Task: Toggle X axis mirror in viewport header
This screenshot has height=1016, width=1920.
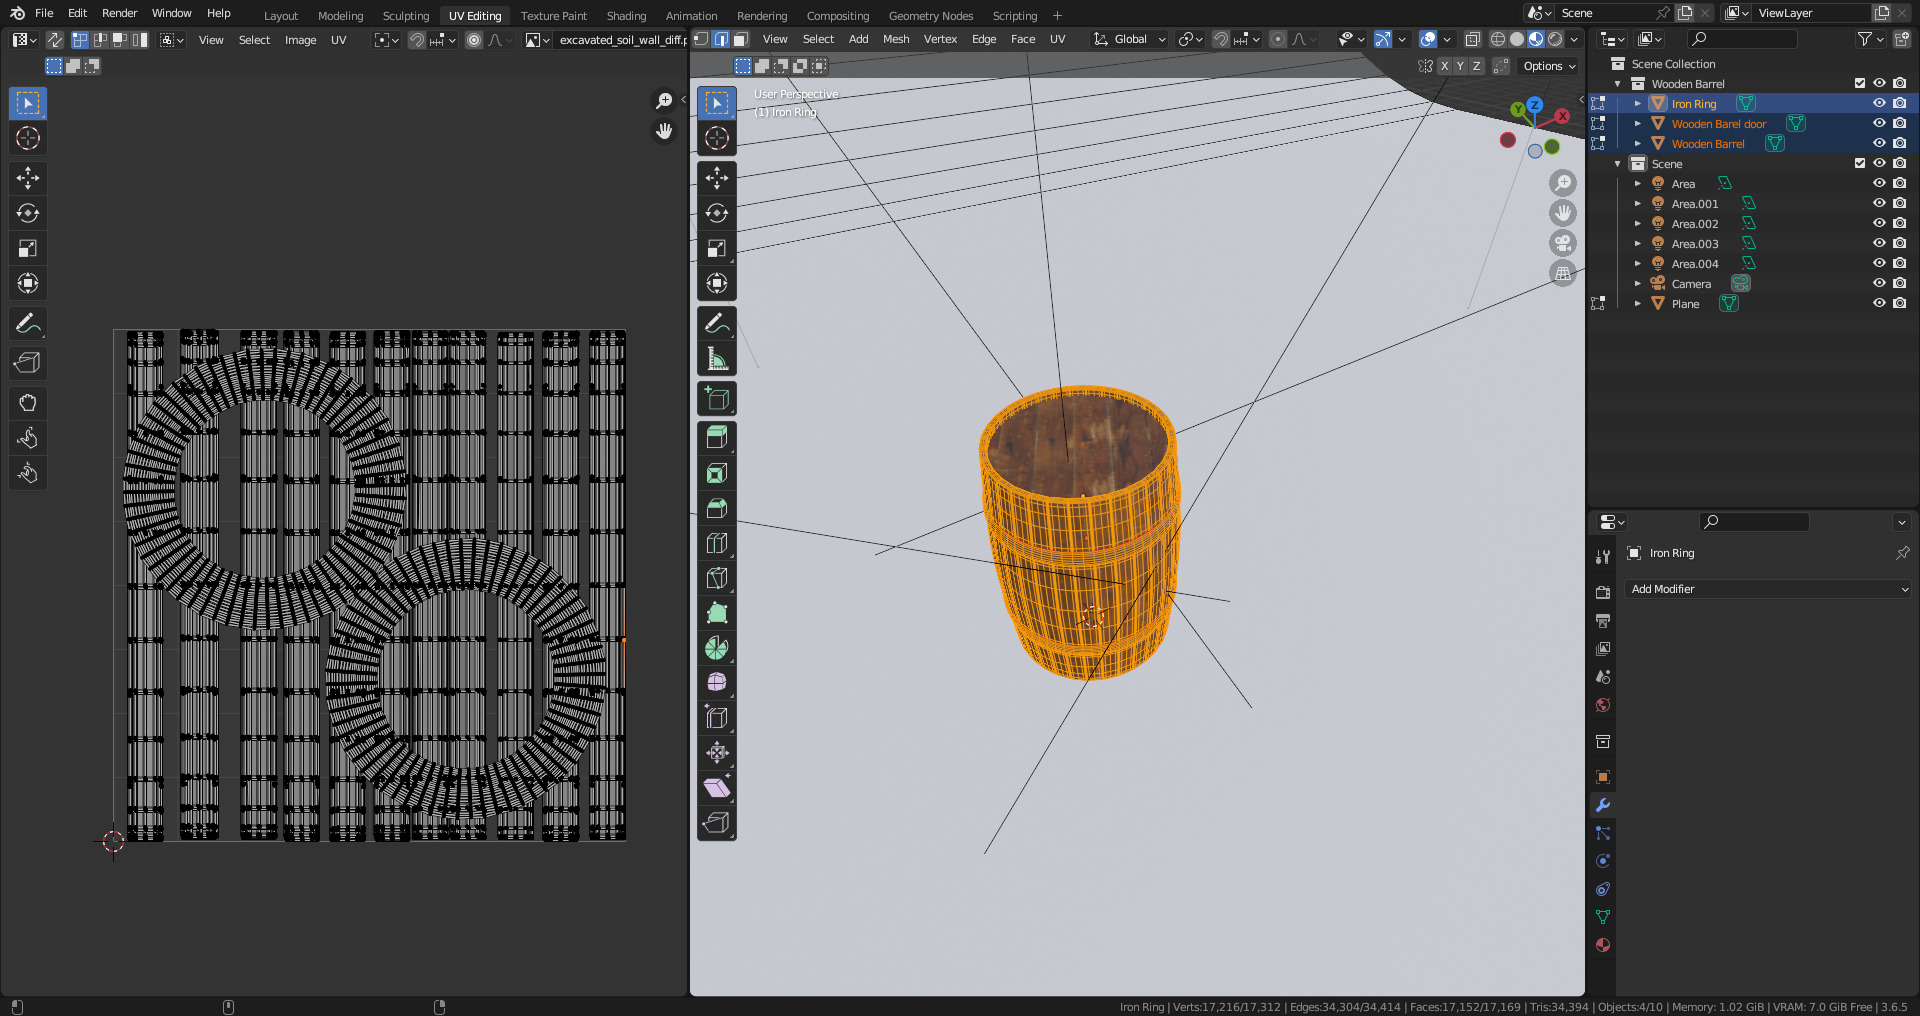Action: click(x=1444, y=66)
